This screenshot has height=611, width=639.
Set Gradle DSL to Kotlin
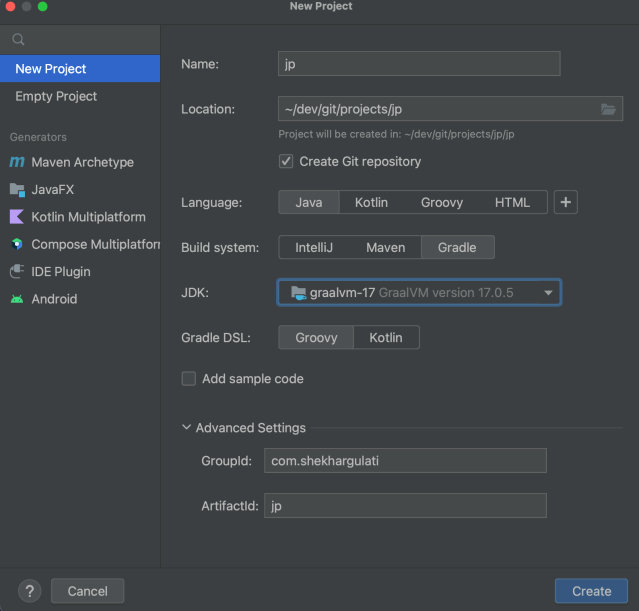[386, 338]
